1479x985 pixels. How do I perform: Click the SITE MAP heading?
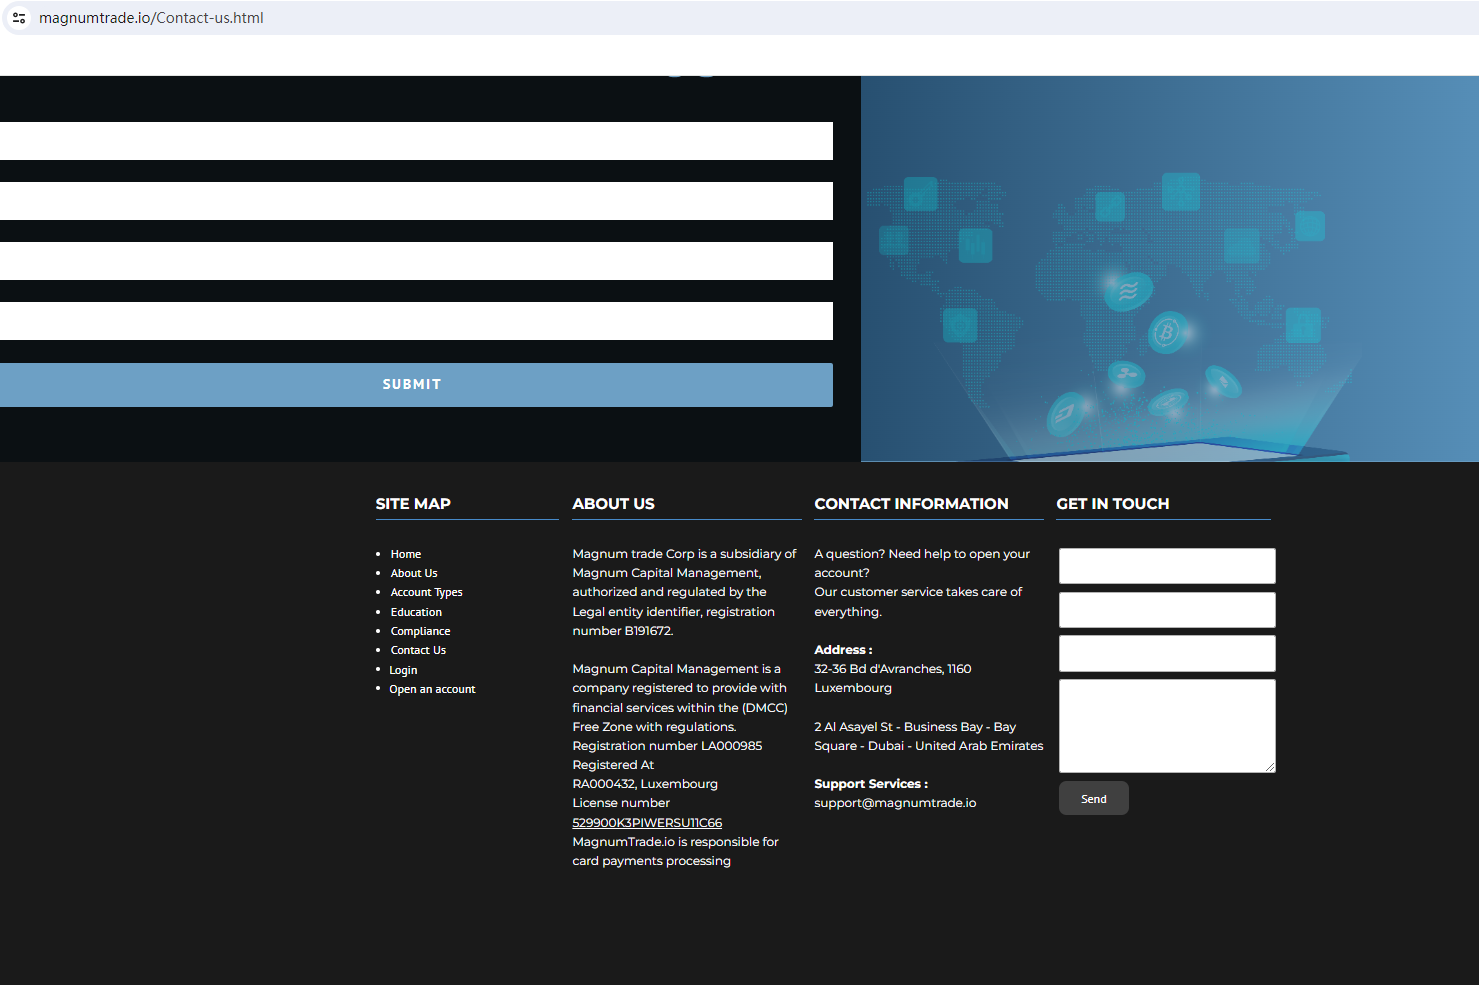pos(413,504)
